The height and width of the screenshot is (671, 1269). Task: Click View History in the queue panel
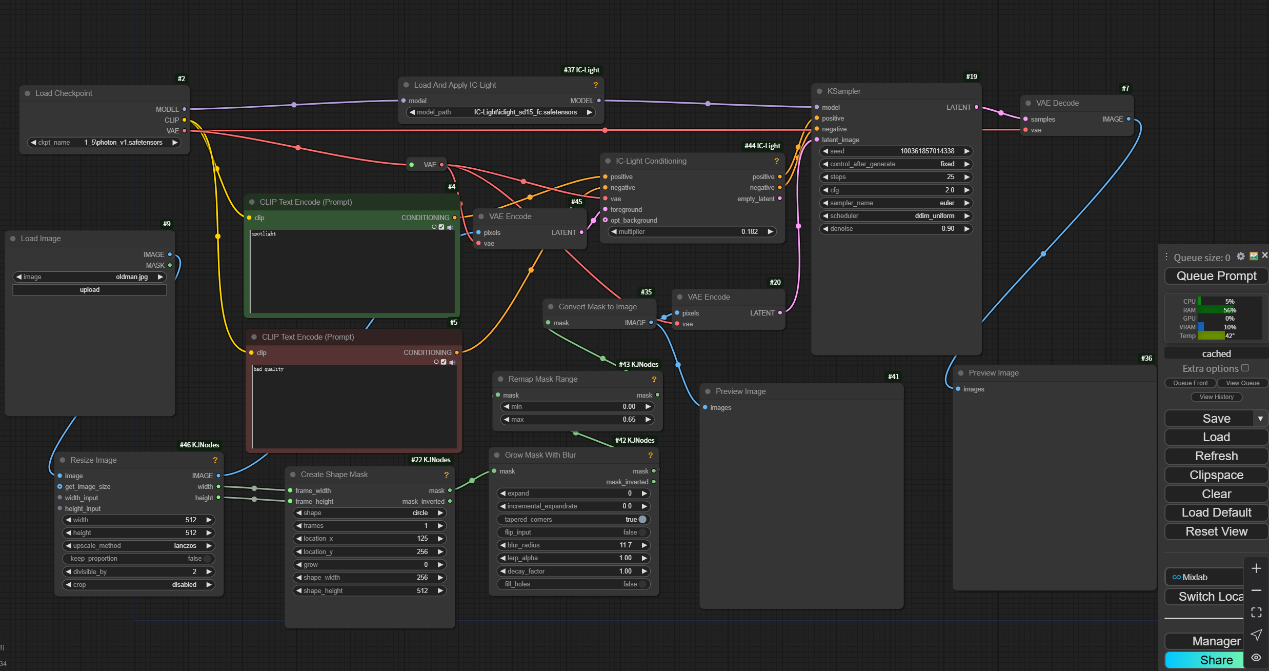coord(1216,397)
